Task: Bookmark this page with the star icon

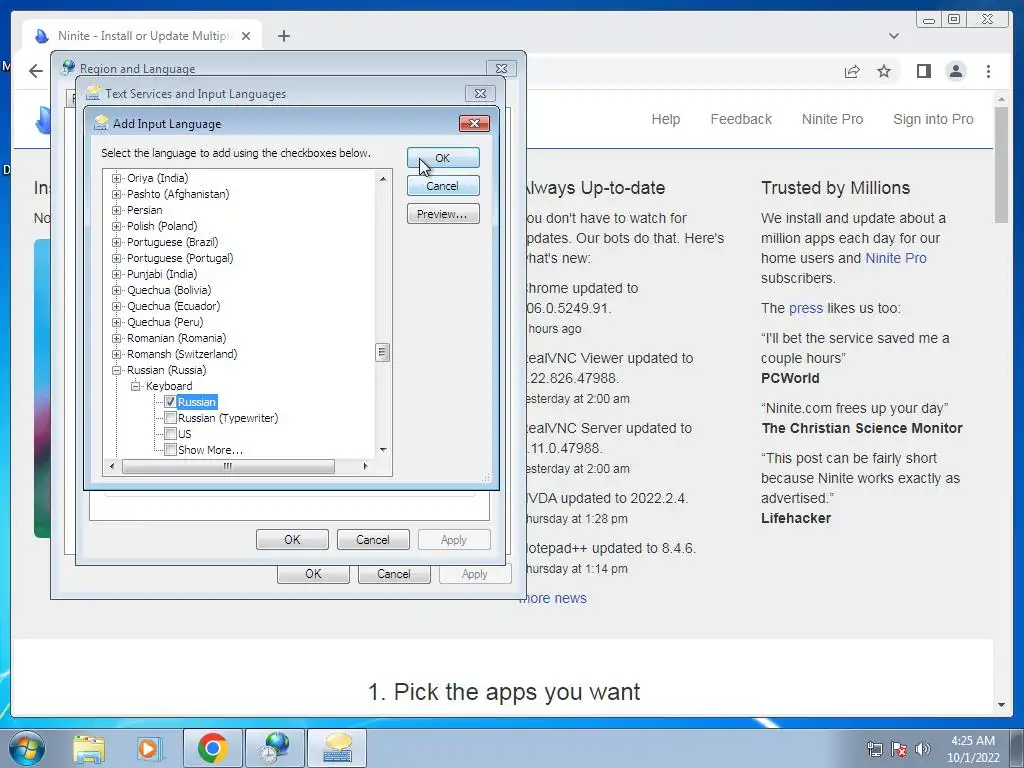Action: 884,71
